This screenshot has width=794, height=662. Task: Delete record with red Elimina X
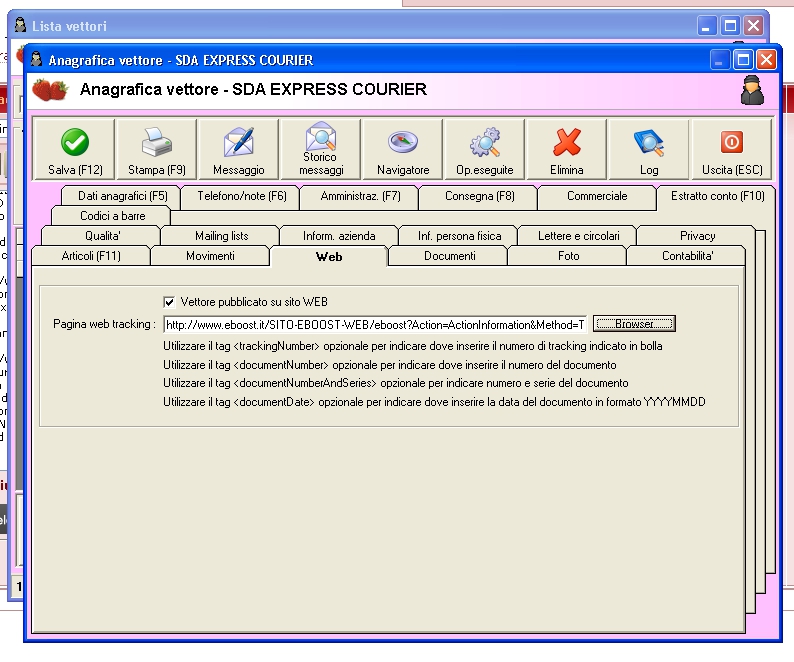567,149
